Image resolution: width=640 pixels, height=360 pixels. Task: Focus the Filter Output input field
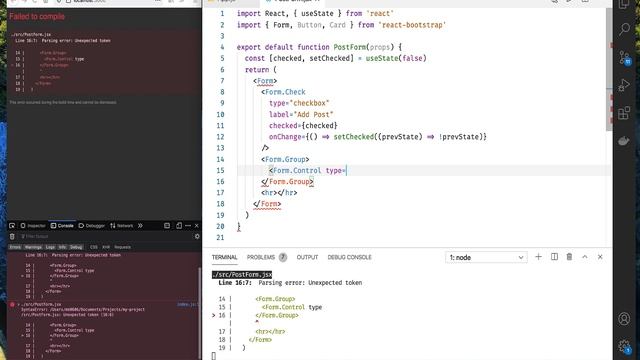pos(105,236)
